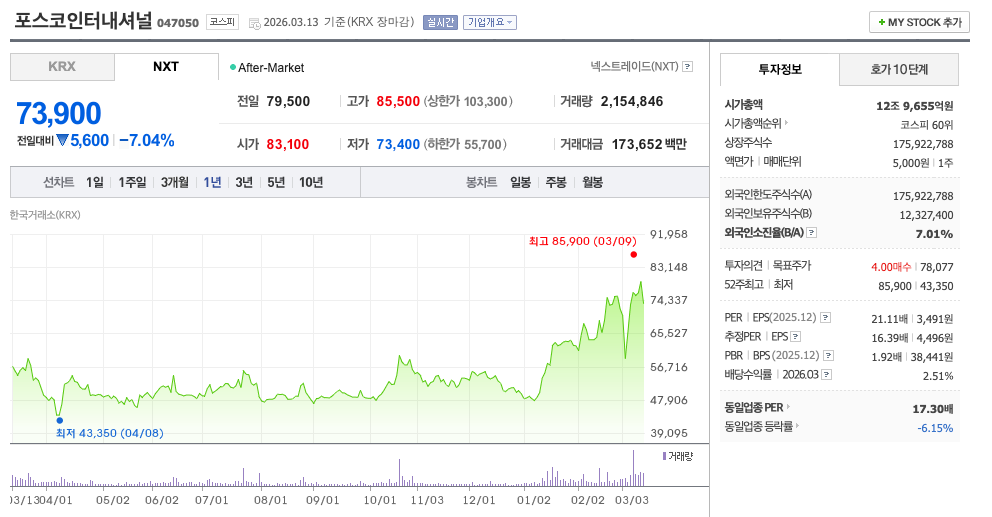Show the 주봉 candlestick chart
Viewport: 992px width, 517px height.
pyautogui.click(x=556, y=182)
